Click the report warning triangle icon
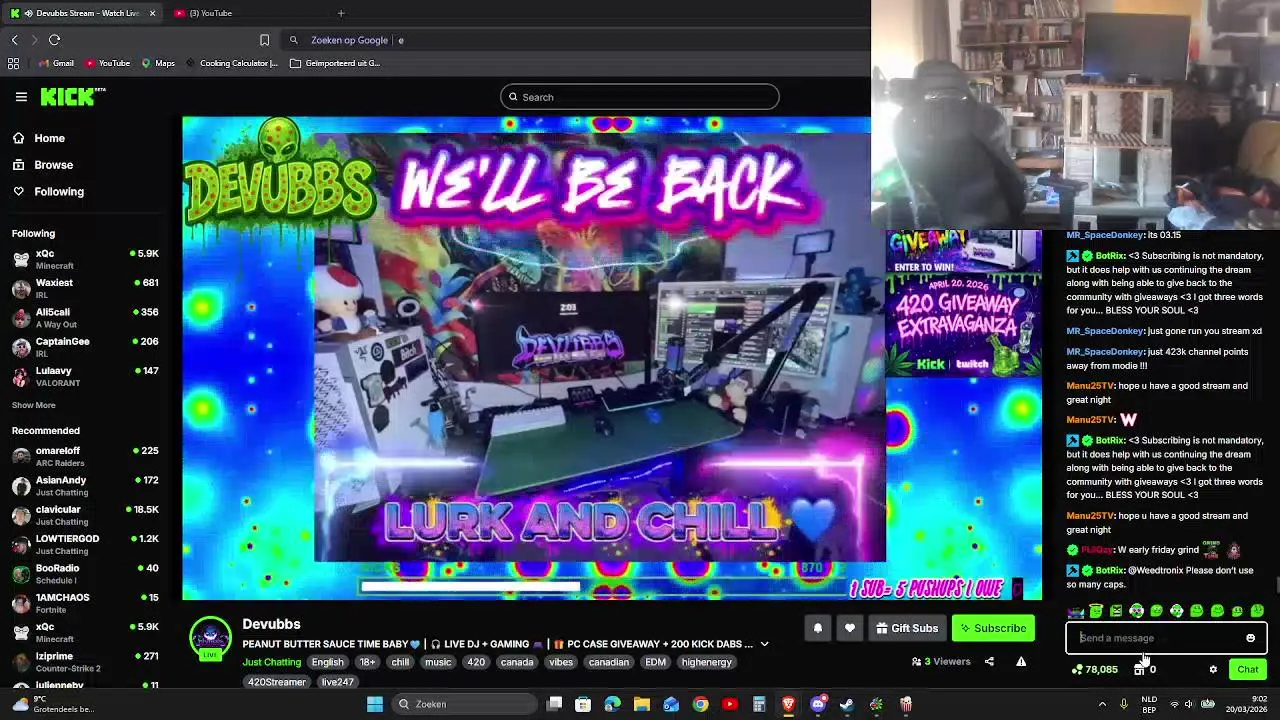The image size is (1280, 720). [1021, 661]
